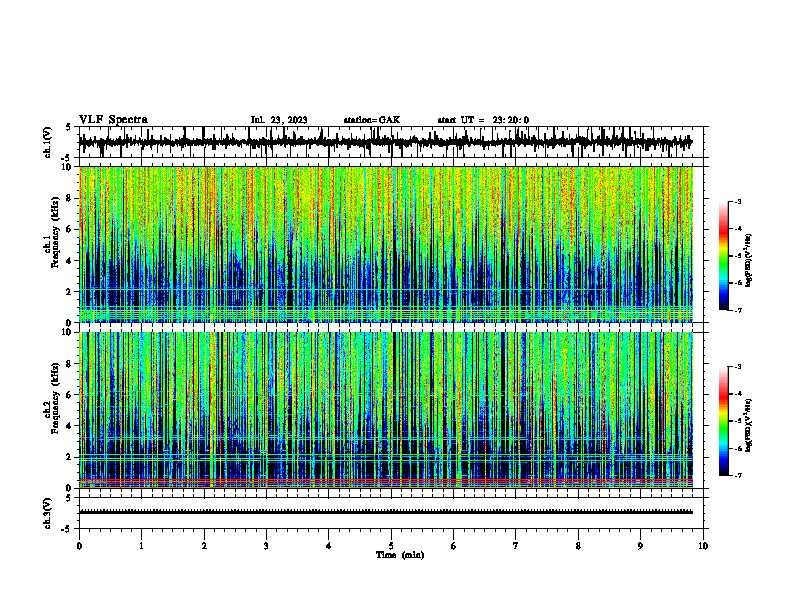Click the 0 minute tick label

(79, 546)
